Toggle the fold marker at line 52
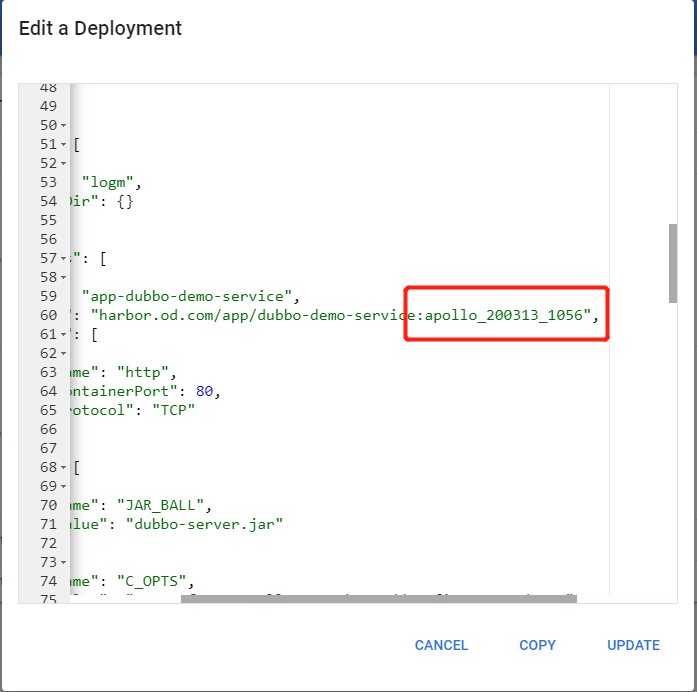This screenshot has width=697, height=692. point(64,163)
